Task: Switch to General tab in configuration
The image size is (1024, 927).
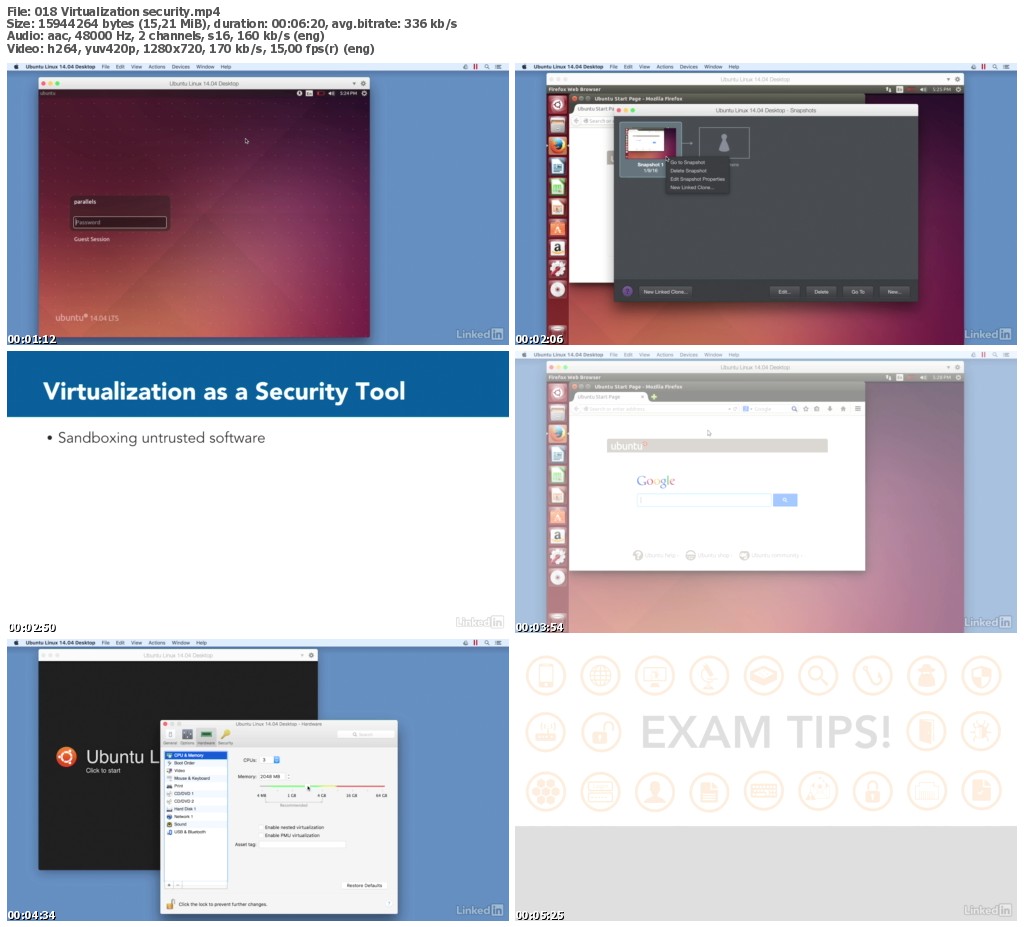Action: pos(170,736)
